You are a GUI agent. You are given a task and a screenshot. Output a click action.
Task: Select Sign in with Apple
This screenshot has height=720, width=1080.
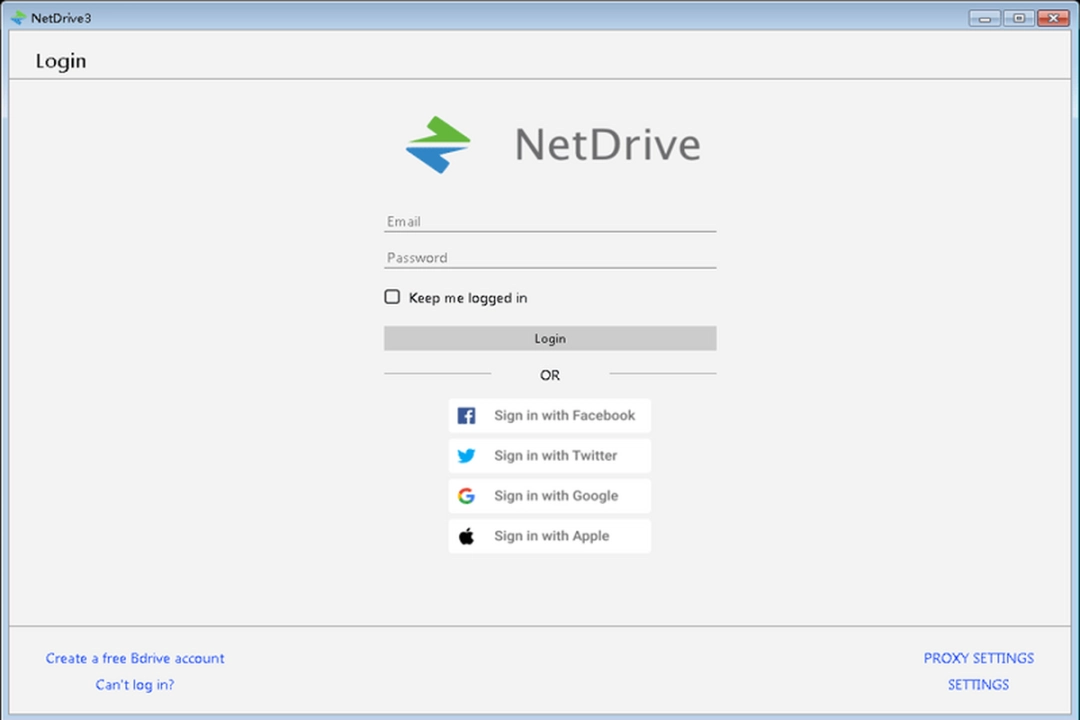click(551, 536)
